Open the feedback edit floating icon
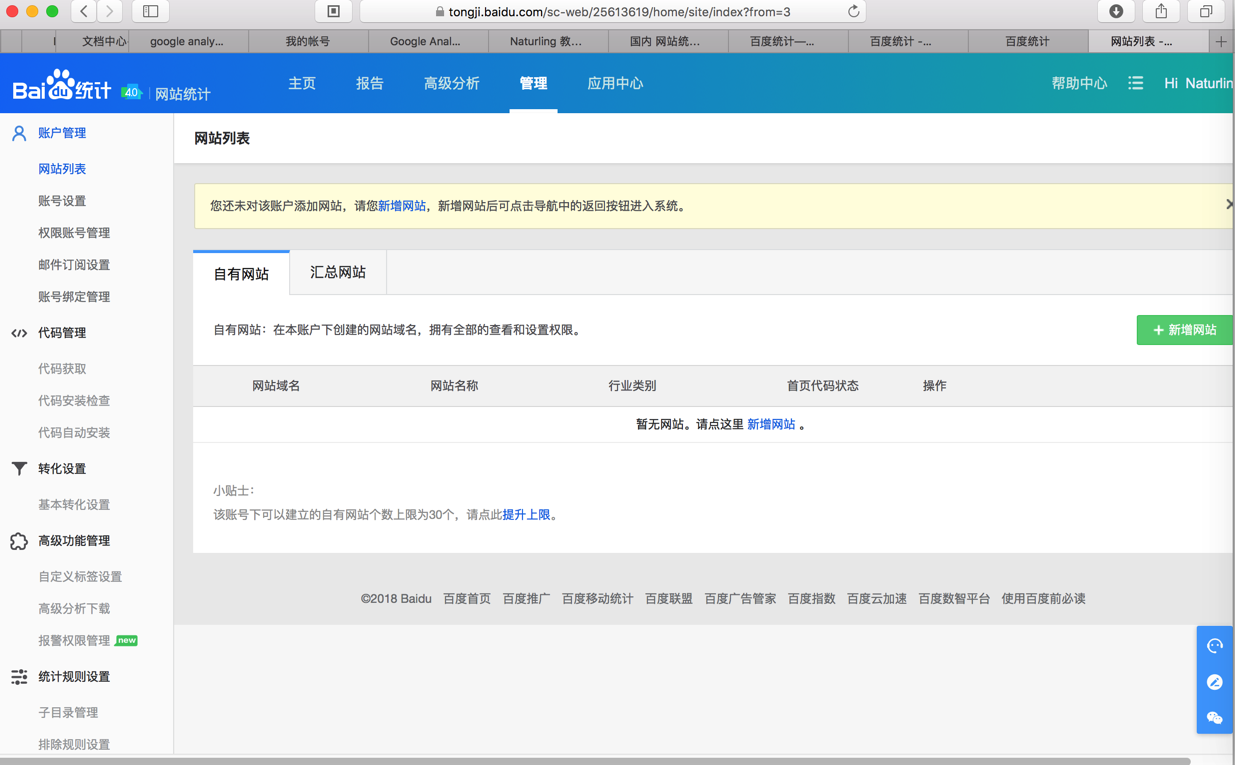This screenshot has height=765, width=1235. tap(1214, 682)
